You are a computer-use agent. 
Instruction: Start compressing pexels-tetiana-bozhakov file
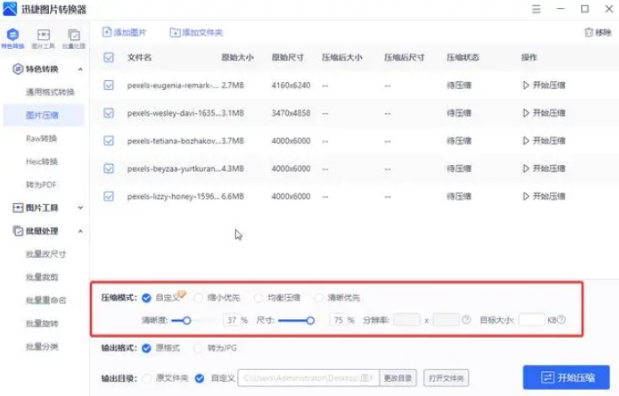544,141
